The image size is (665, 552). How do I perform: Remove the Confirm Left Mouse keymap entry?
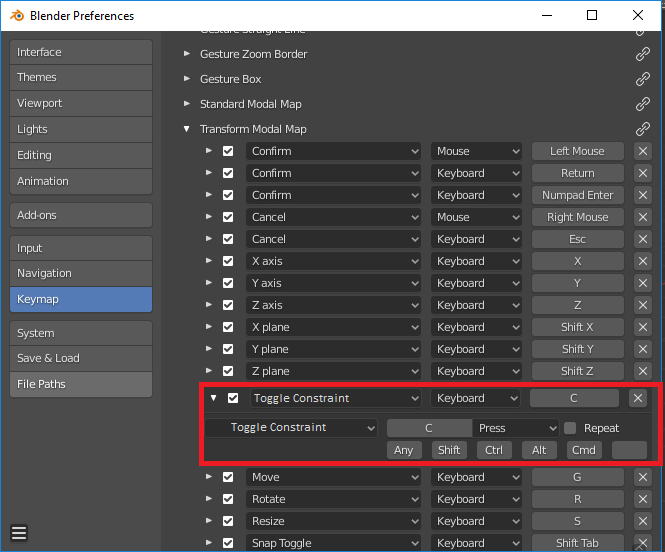coord(643,151)
